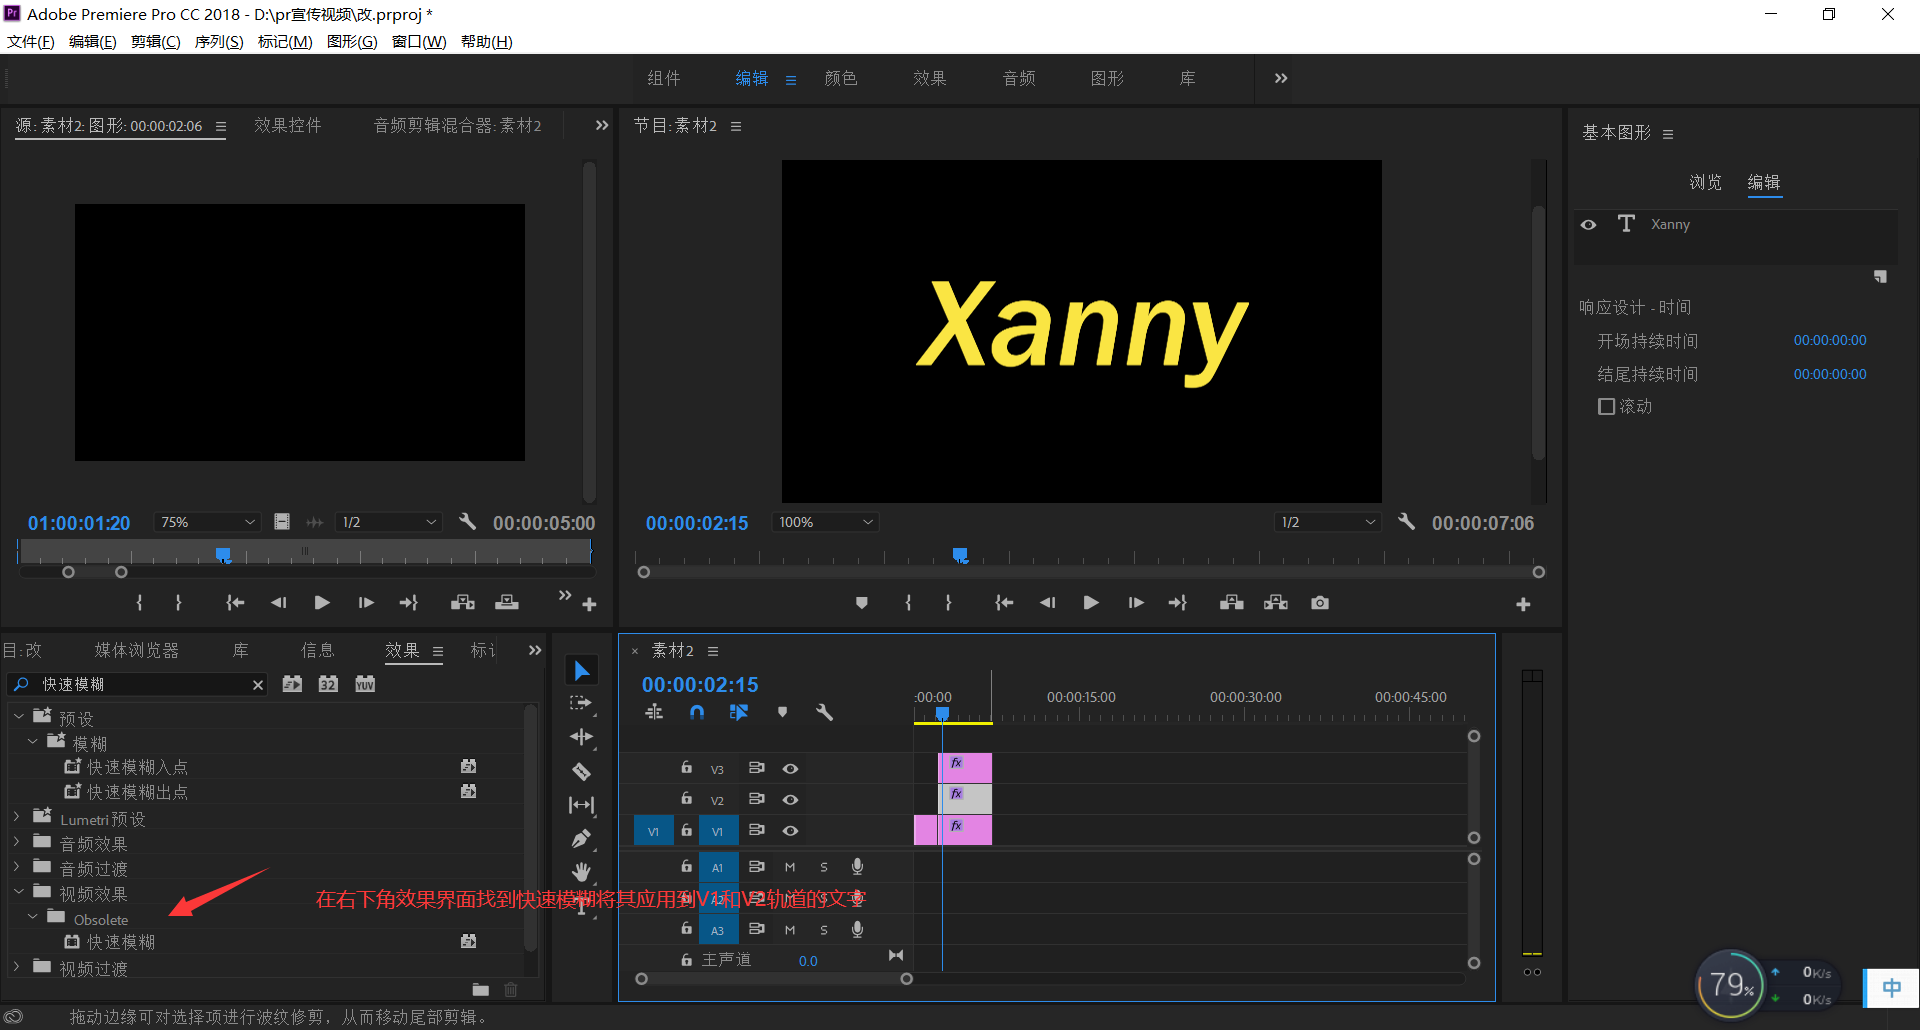Edit 开场持续时间 timecode value
The width and height of the screenshot is (1920, 1030).
pos(1830,340)
